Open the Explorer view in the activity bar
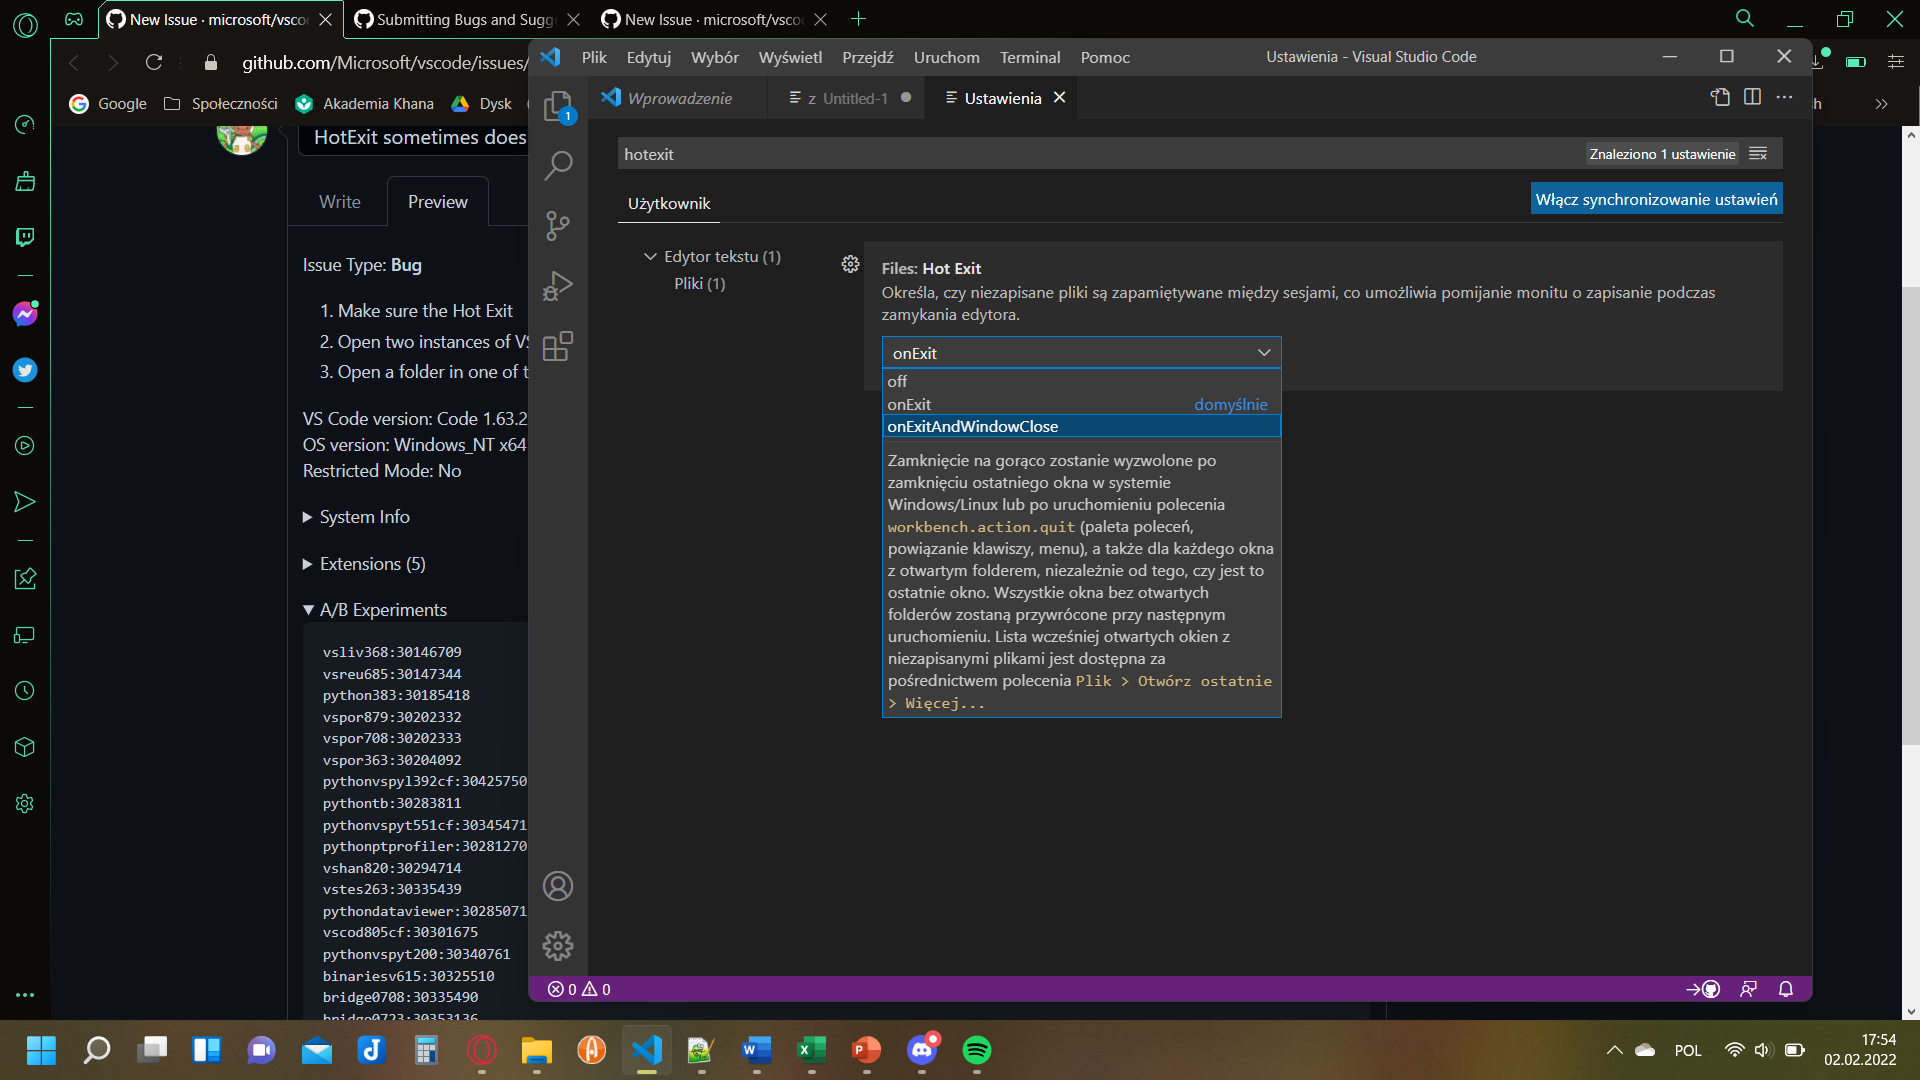Screen dimensions: 1920x1080 pyautogui.click(x=557, y=105)
